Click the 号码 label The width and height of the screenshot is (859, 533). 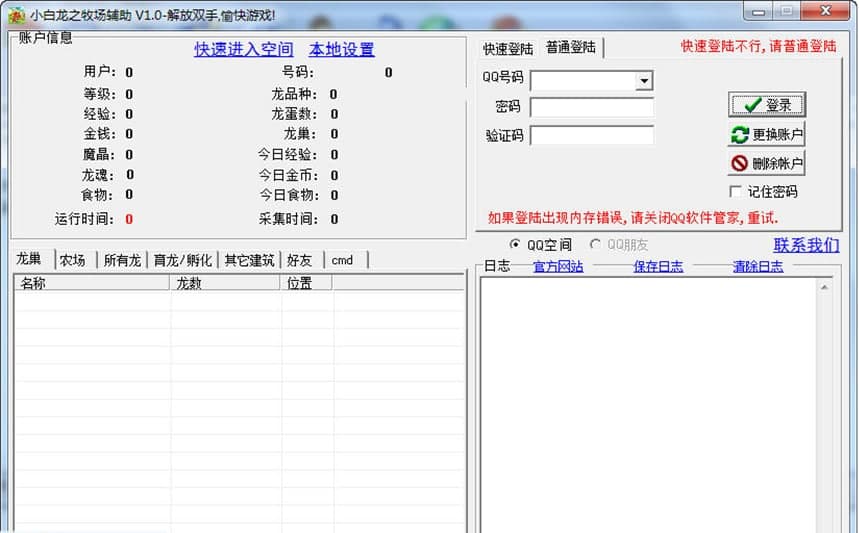(x=299, y=72)
